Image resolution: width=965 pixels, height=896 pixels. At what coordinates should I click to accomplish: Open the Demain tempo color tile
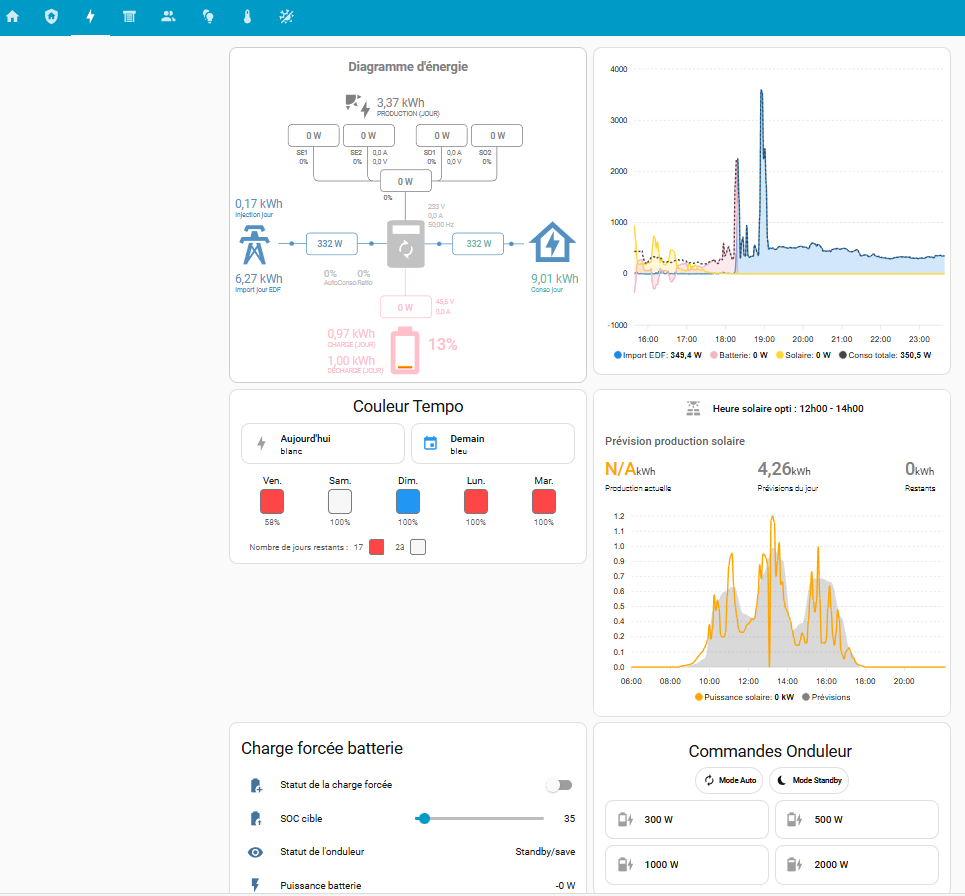492,444
